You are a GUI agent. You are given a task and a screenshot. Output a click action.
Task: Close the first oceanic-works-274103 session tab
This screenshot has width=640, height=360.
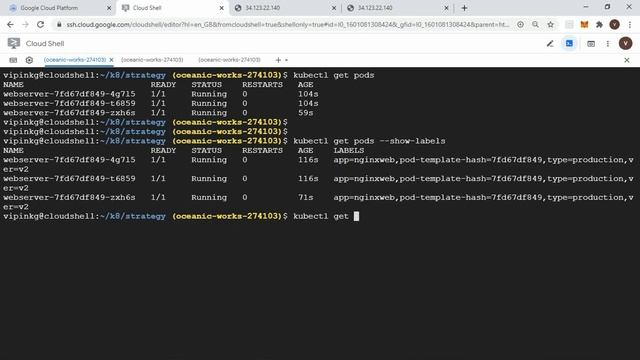(111, 60)
